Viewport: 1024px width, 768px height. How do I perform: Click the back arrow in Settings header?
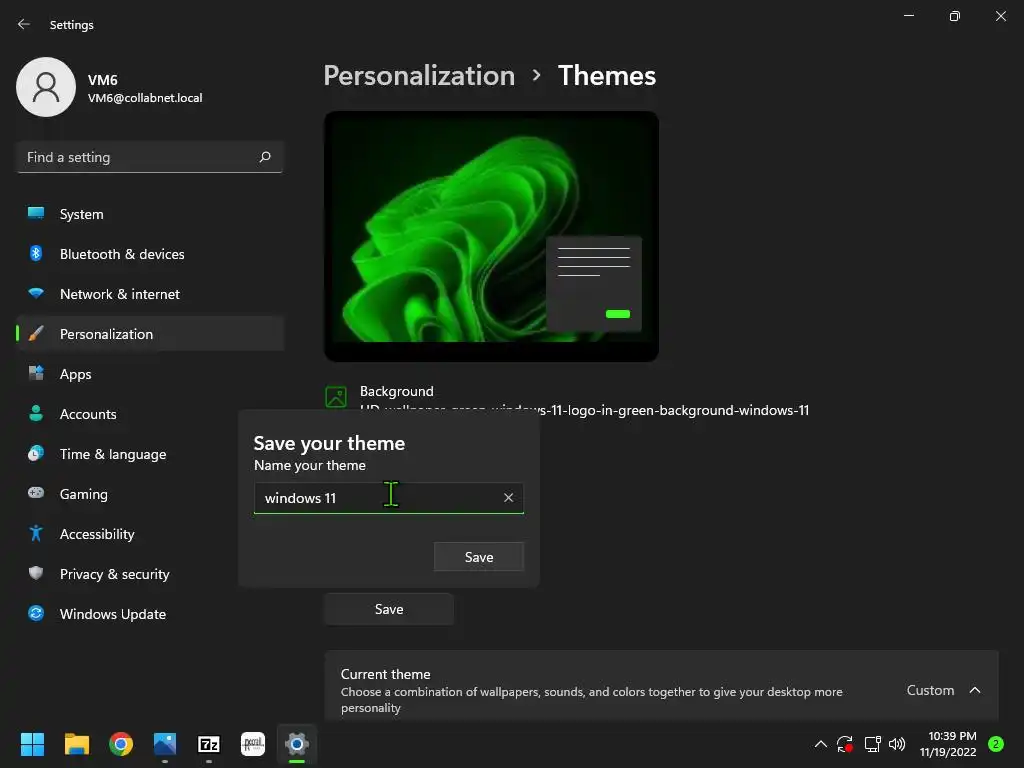(x=24, y=24)
